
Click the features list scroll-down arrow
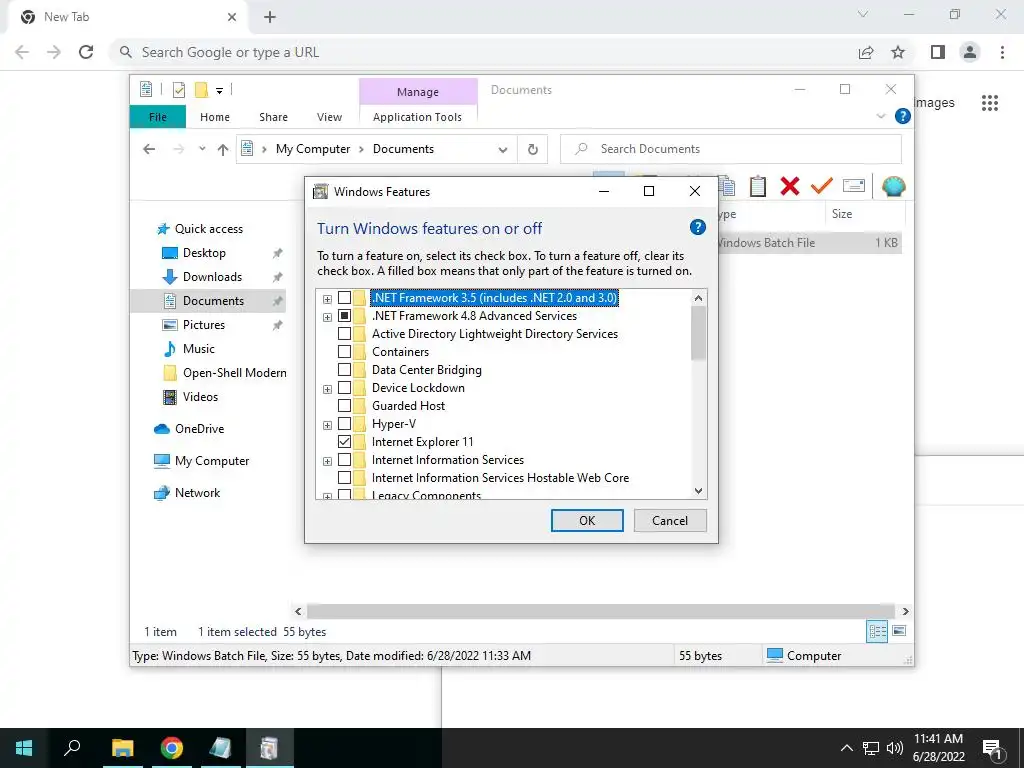tap(698, 491)
